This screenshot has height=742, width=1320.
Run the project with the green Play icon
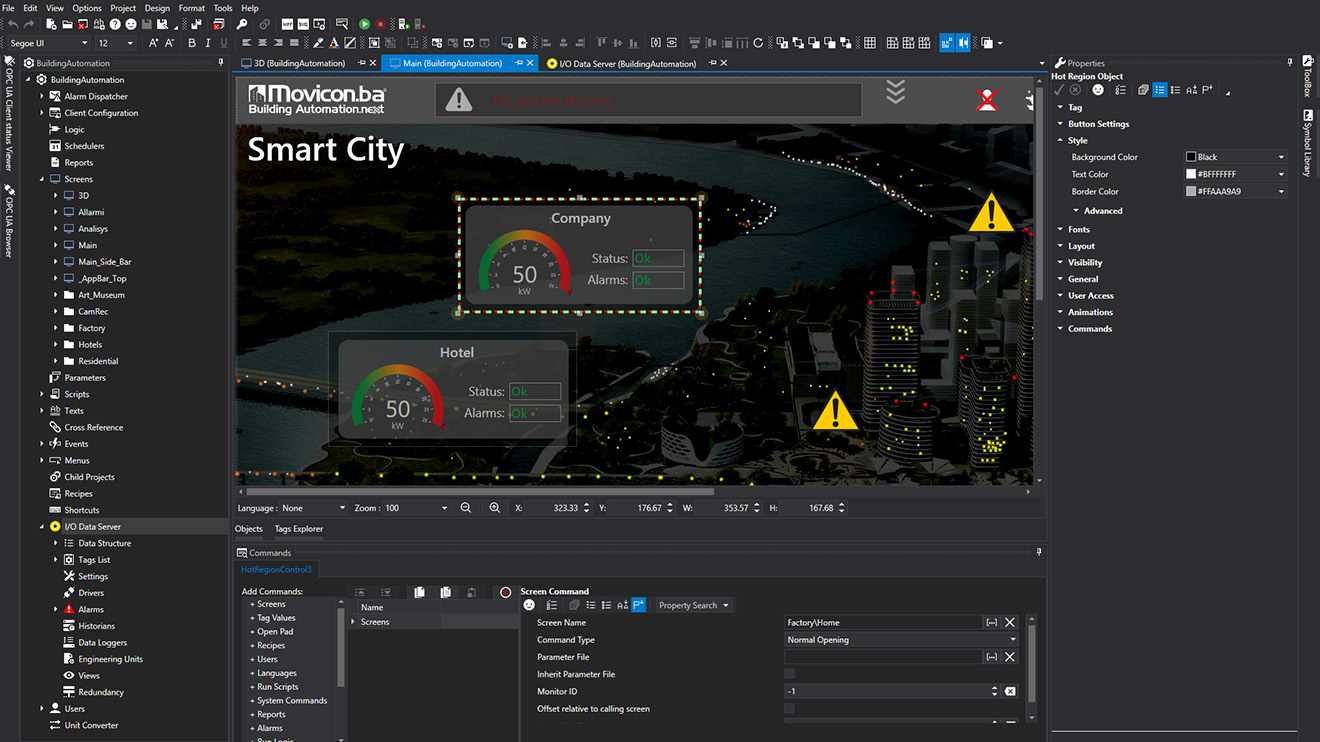tap(365, 24)
